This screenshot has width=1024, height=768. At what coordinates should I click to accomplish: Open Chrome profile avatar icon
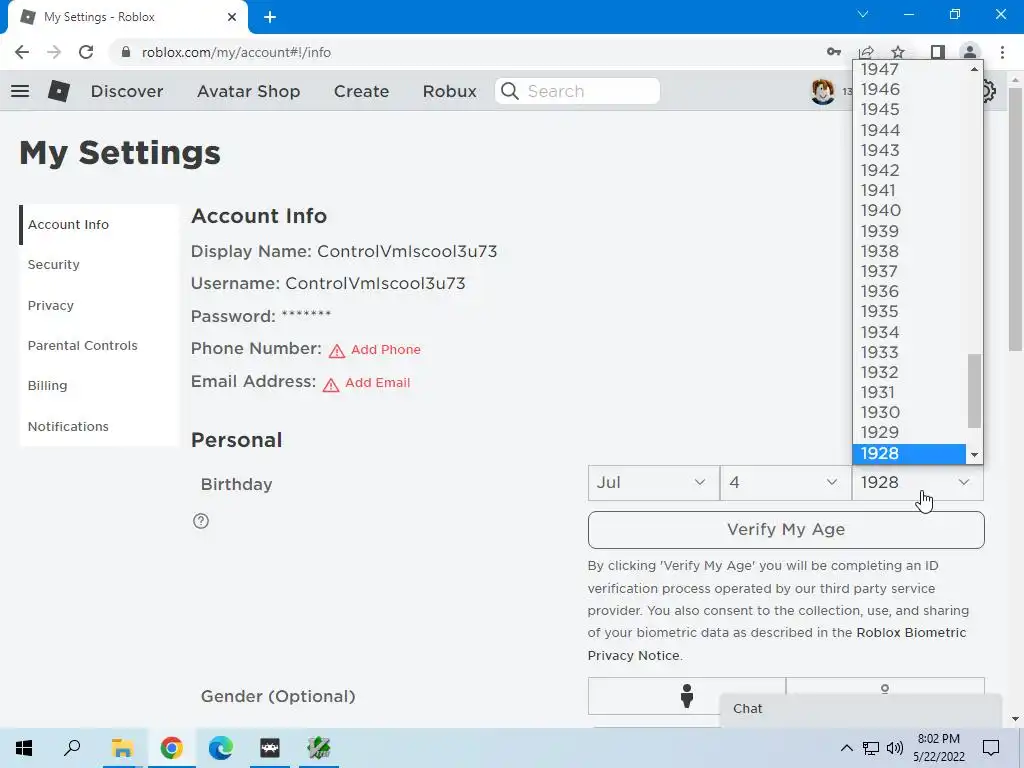[970, 52]
